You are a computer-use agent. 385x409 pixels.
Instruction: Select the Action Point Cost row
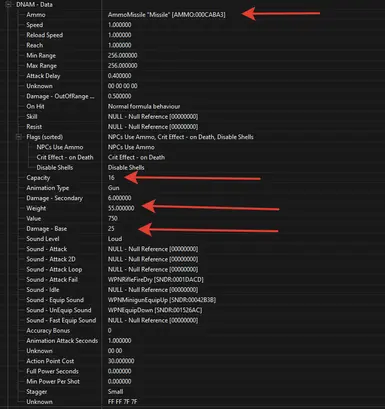[192, 361]
